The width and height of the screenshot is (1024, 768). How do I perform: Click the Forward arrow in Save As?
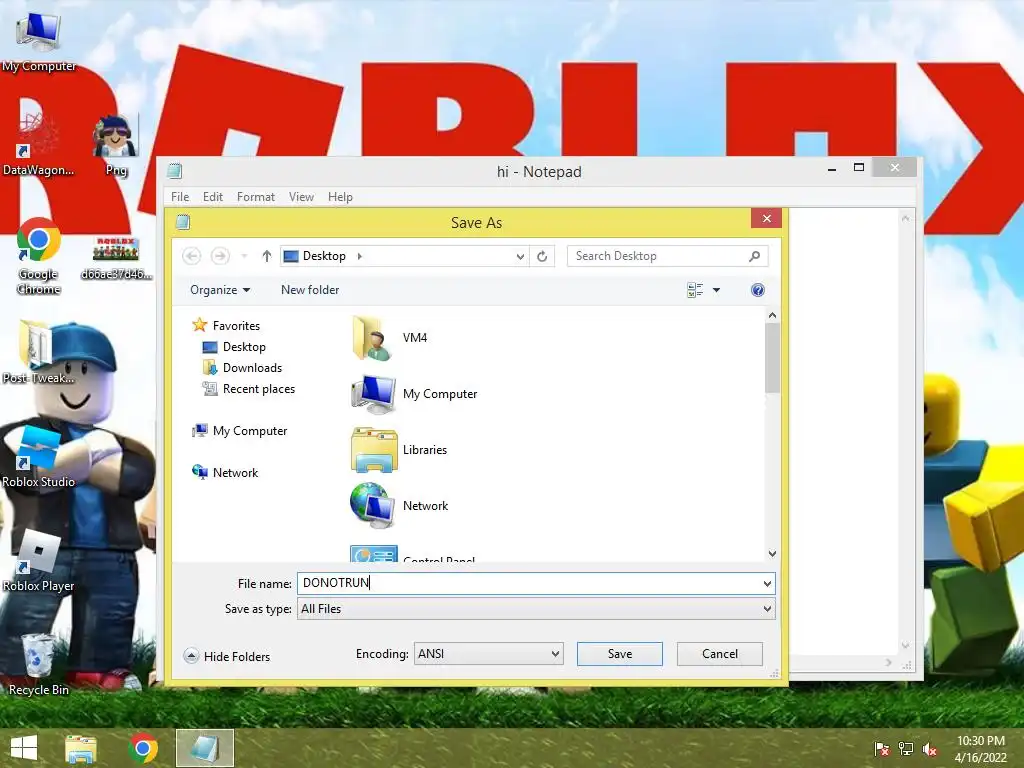pyautogui.click(x=220, y=256)
